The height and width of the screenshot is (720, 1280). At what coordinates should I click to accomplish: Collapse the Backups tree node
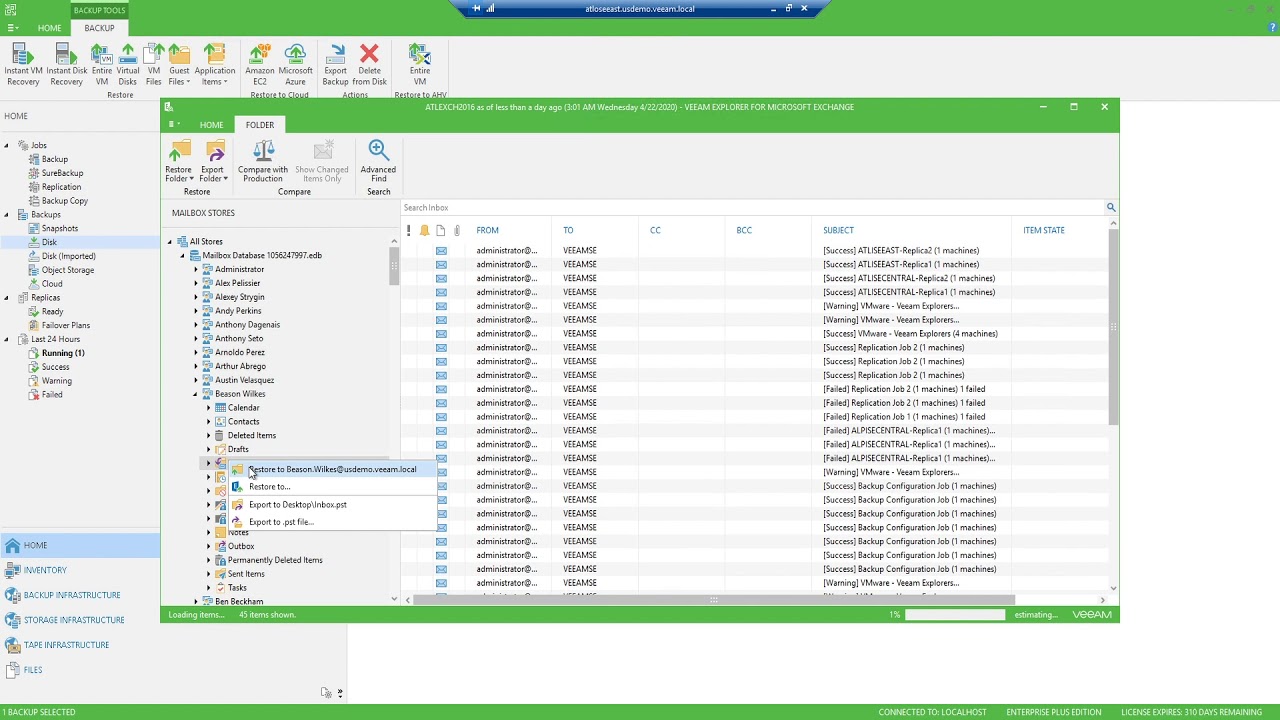coord(7,215)
